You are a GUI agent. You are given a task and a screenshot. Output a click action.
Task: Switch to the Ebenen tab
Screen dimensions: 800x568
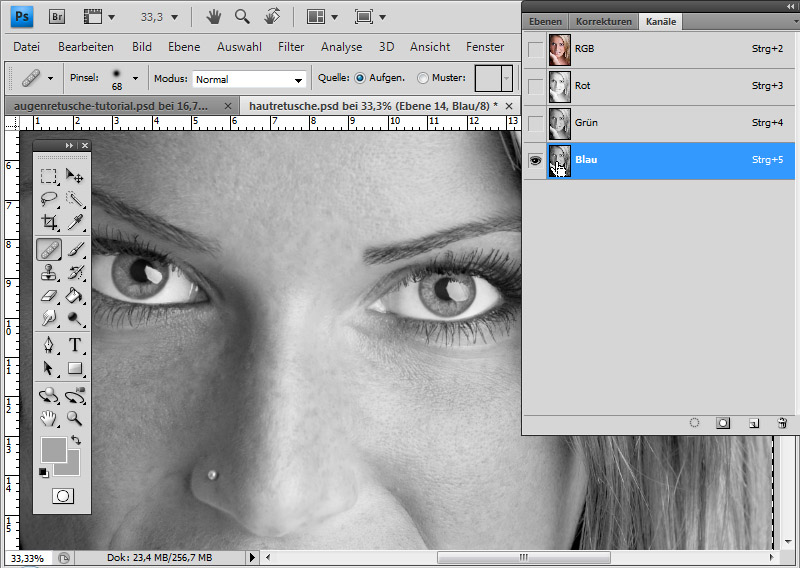[547, 21]
